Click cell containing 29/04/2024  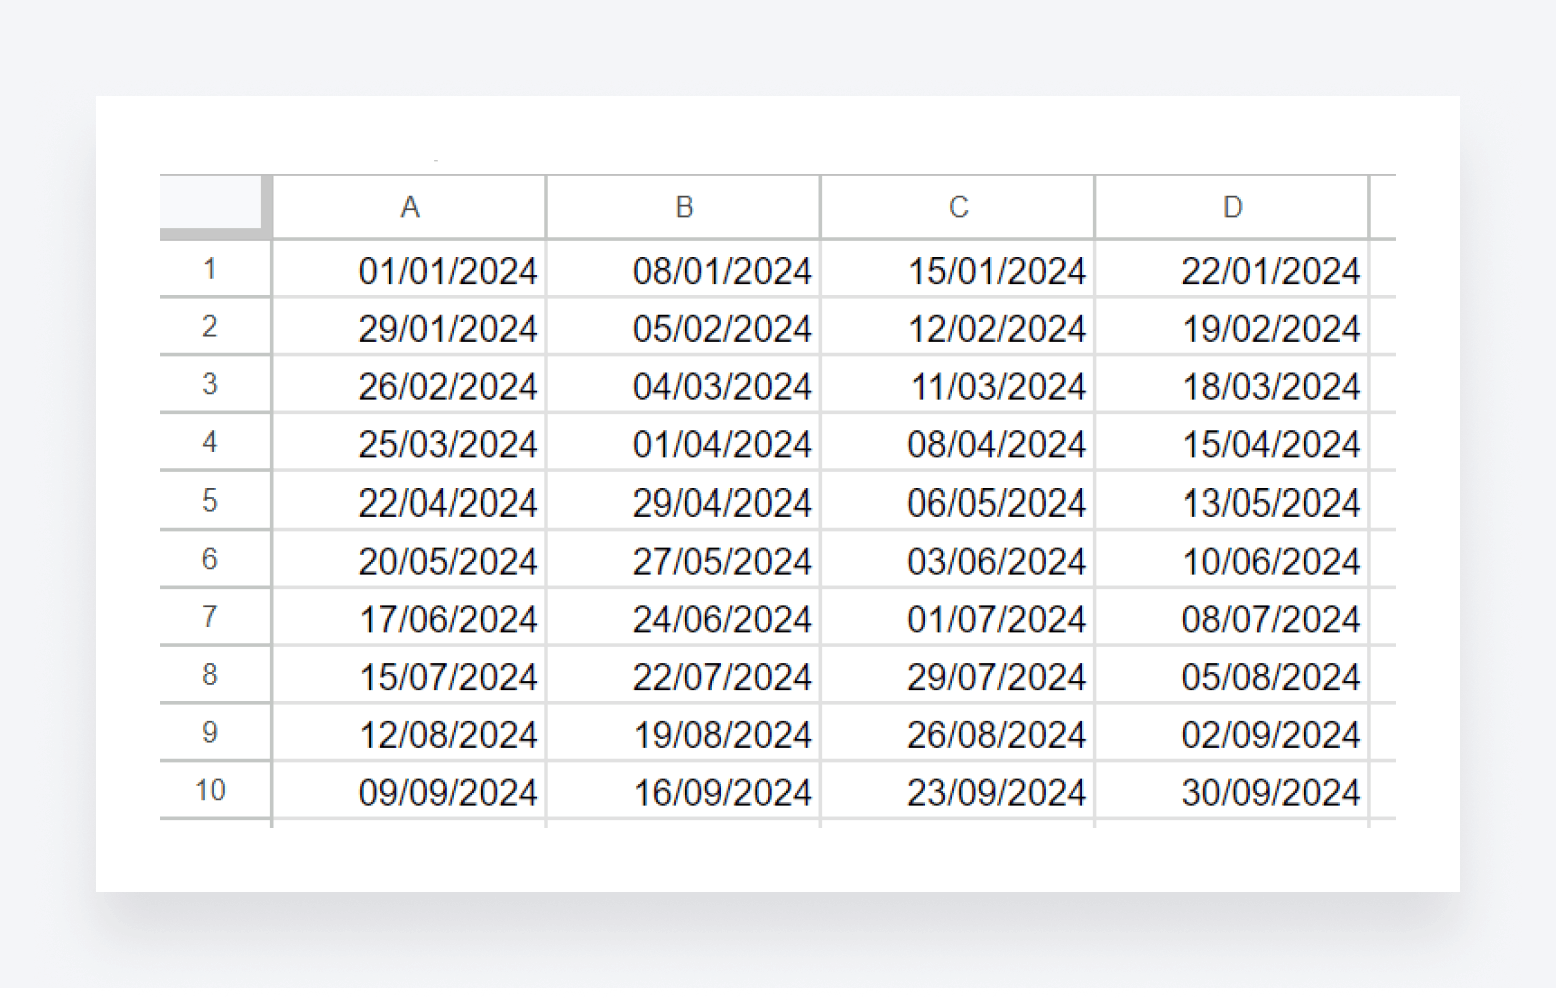[683, 500]
